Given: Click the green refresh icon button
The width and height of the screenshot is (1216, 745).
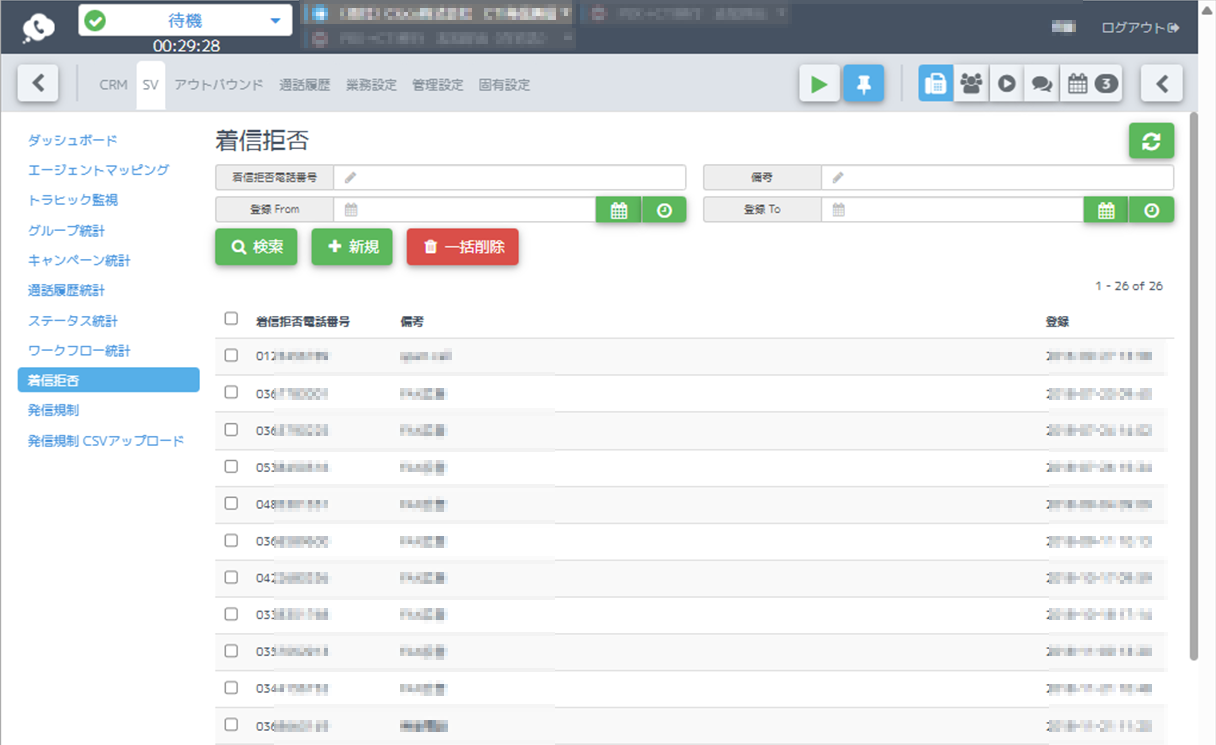Looking at the screenshot, I should coord(1151,141).
